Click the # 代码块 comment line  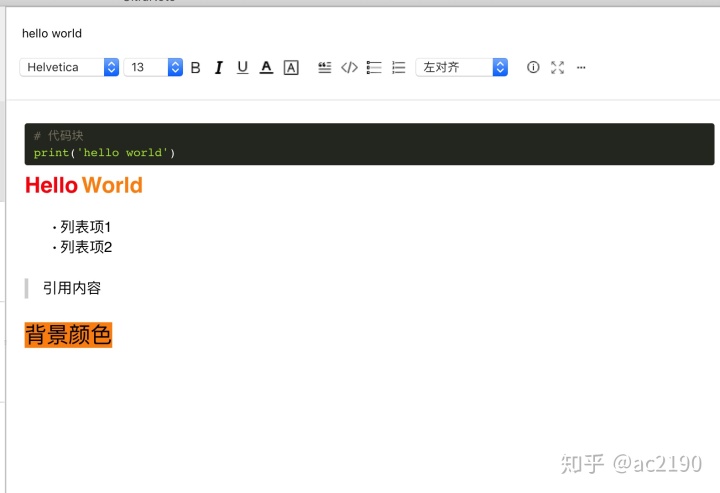pos(58,135)
